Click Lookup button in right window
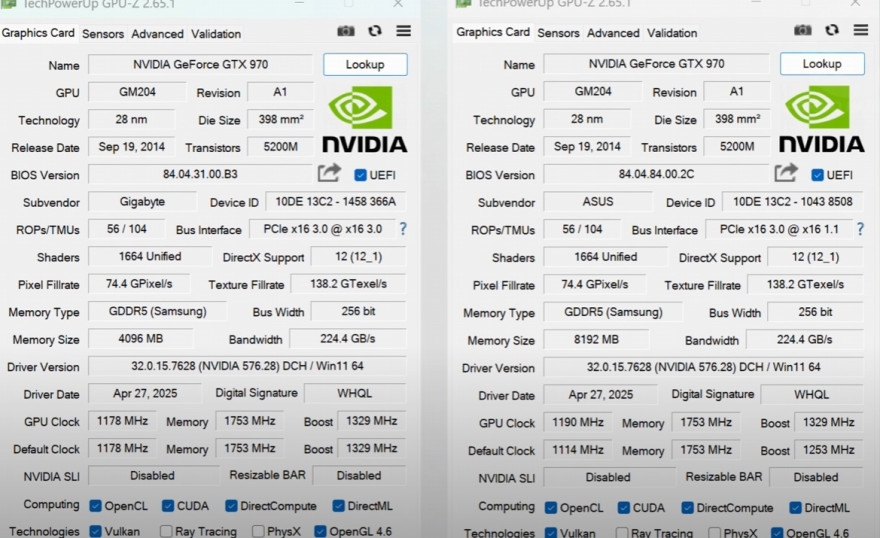Image resolution: width=880 pixels, height=538 pixels. tap(822, 64)
